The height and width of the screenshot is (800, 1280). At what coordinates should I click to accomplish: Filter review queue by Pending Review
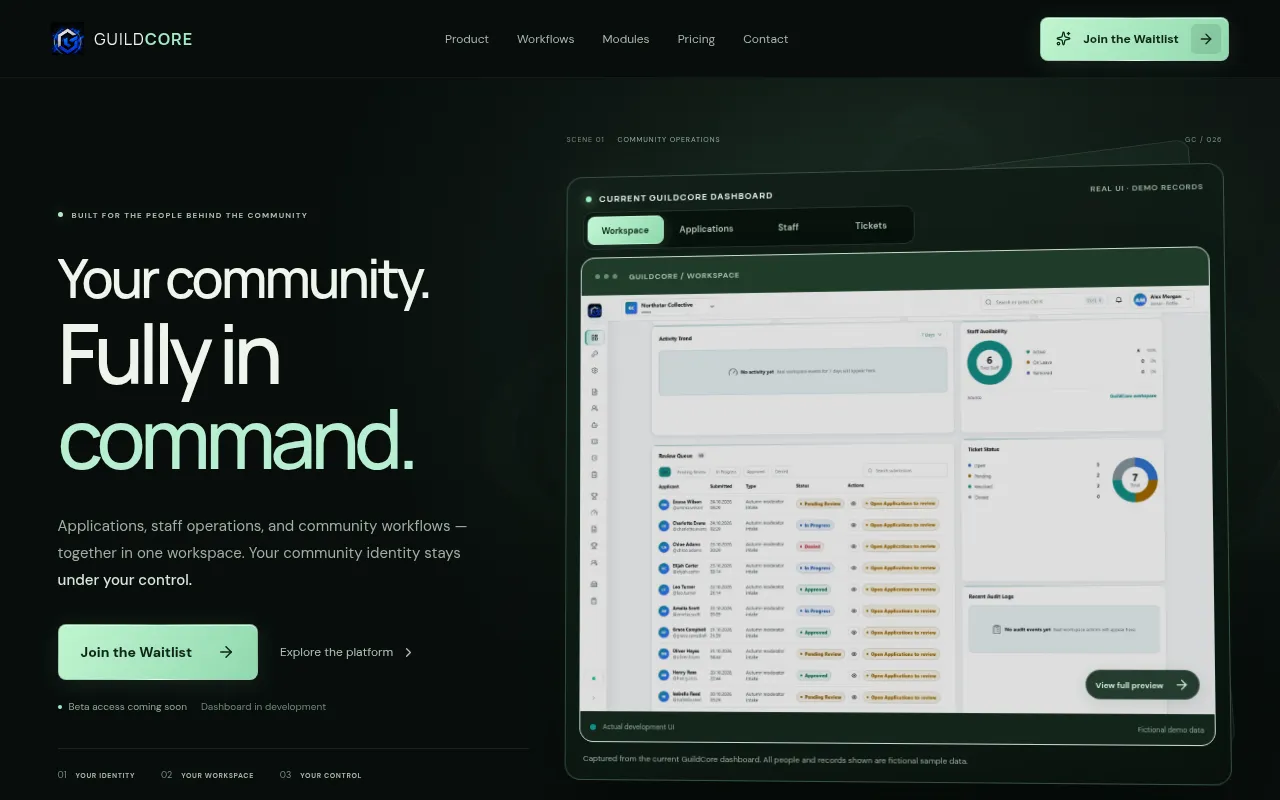(691, 471)
